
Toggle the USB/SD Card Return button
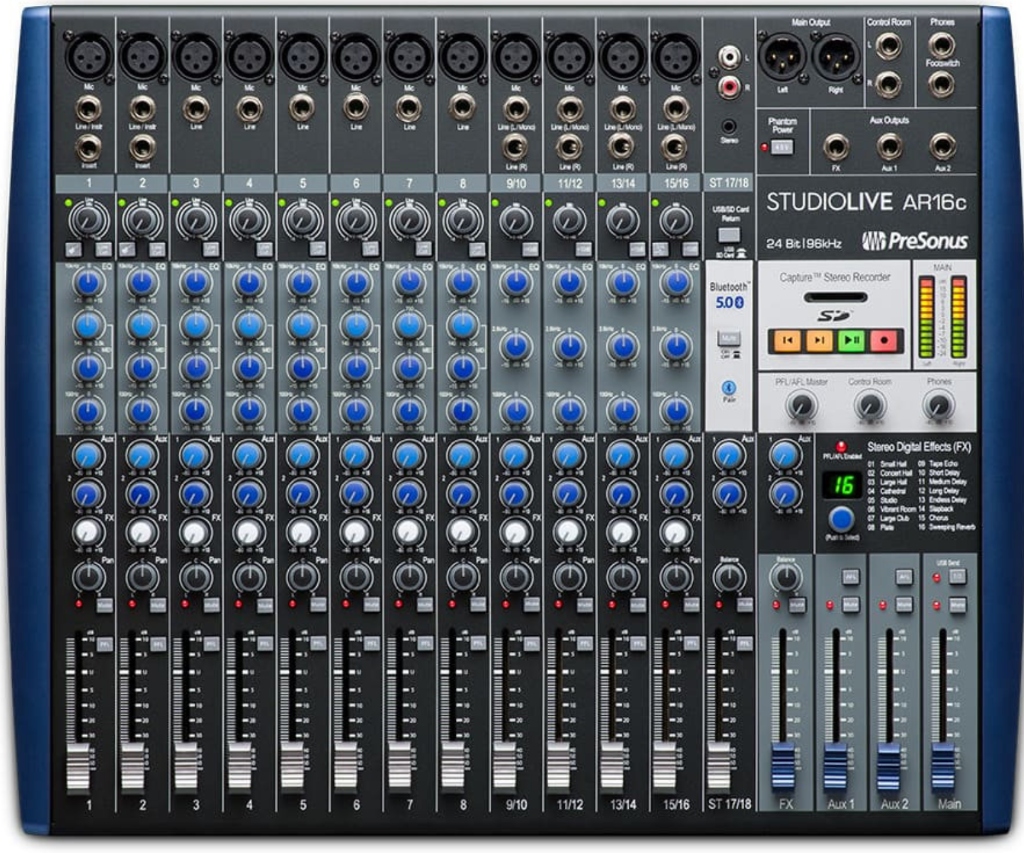(x=729, y=235)
